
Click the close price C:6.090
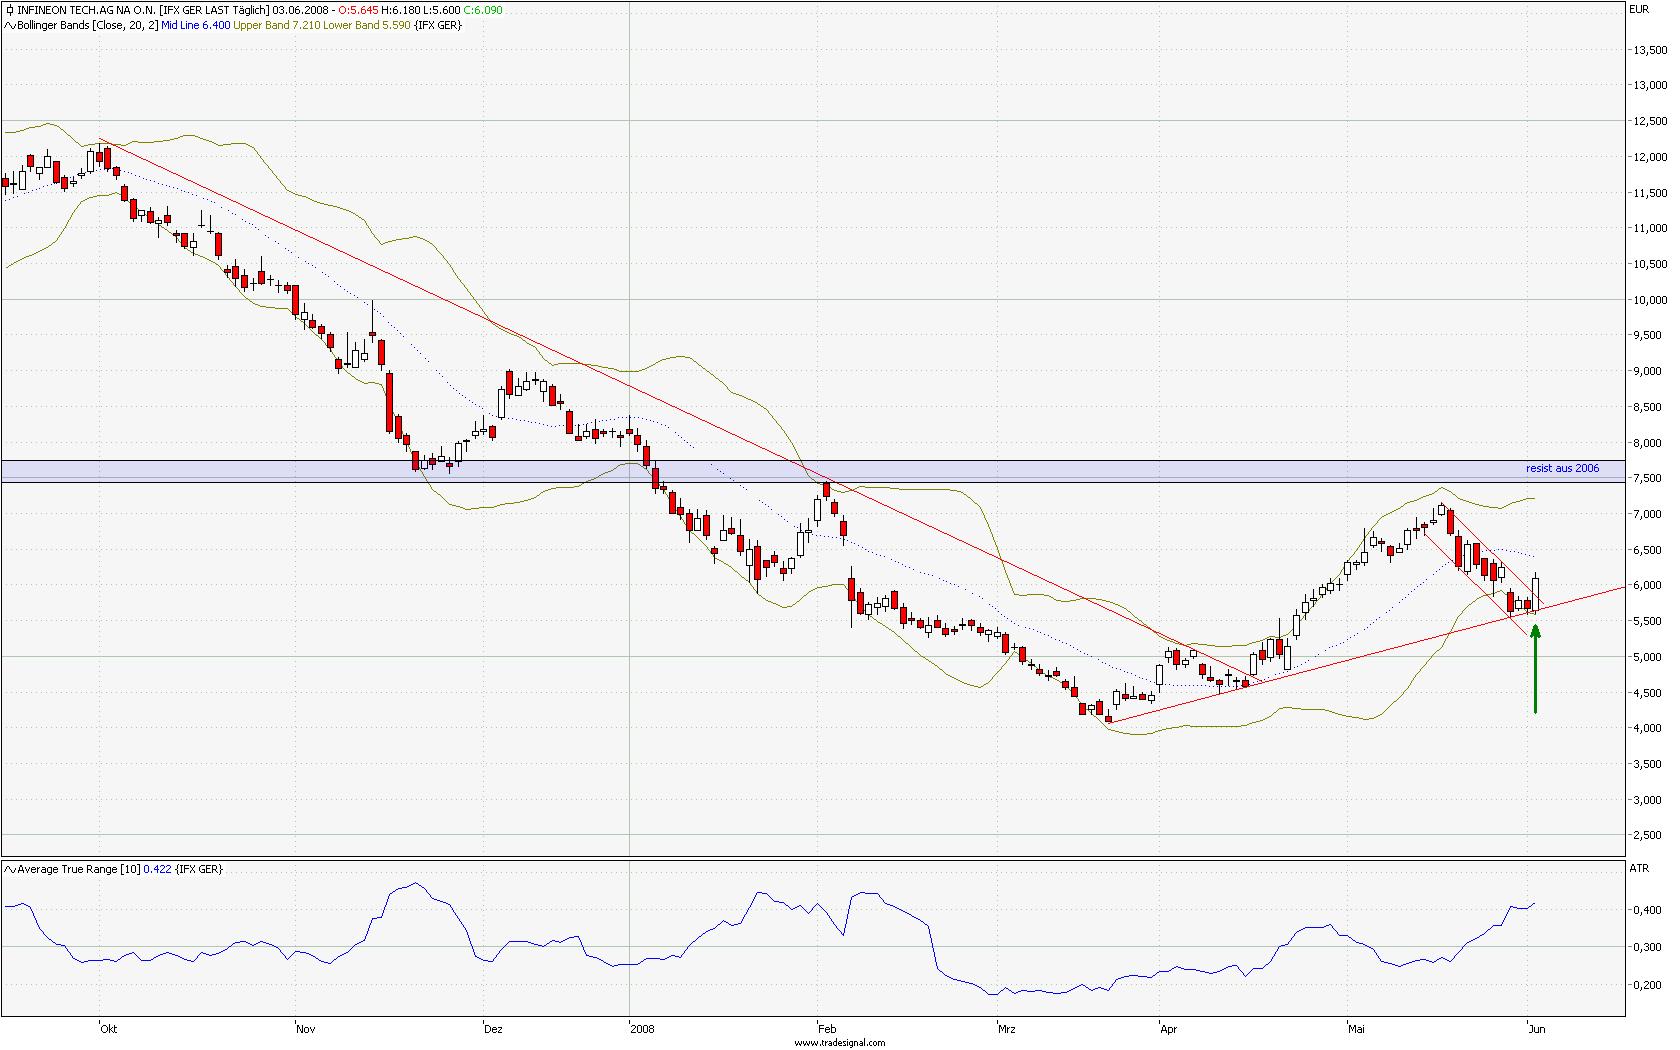(483, 9)
